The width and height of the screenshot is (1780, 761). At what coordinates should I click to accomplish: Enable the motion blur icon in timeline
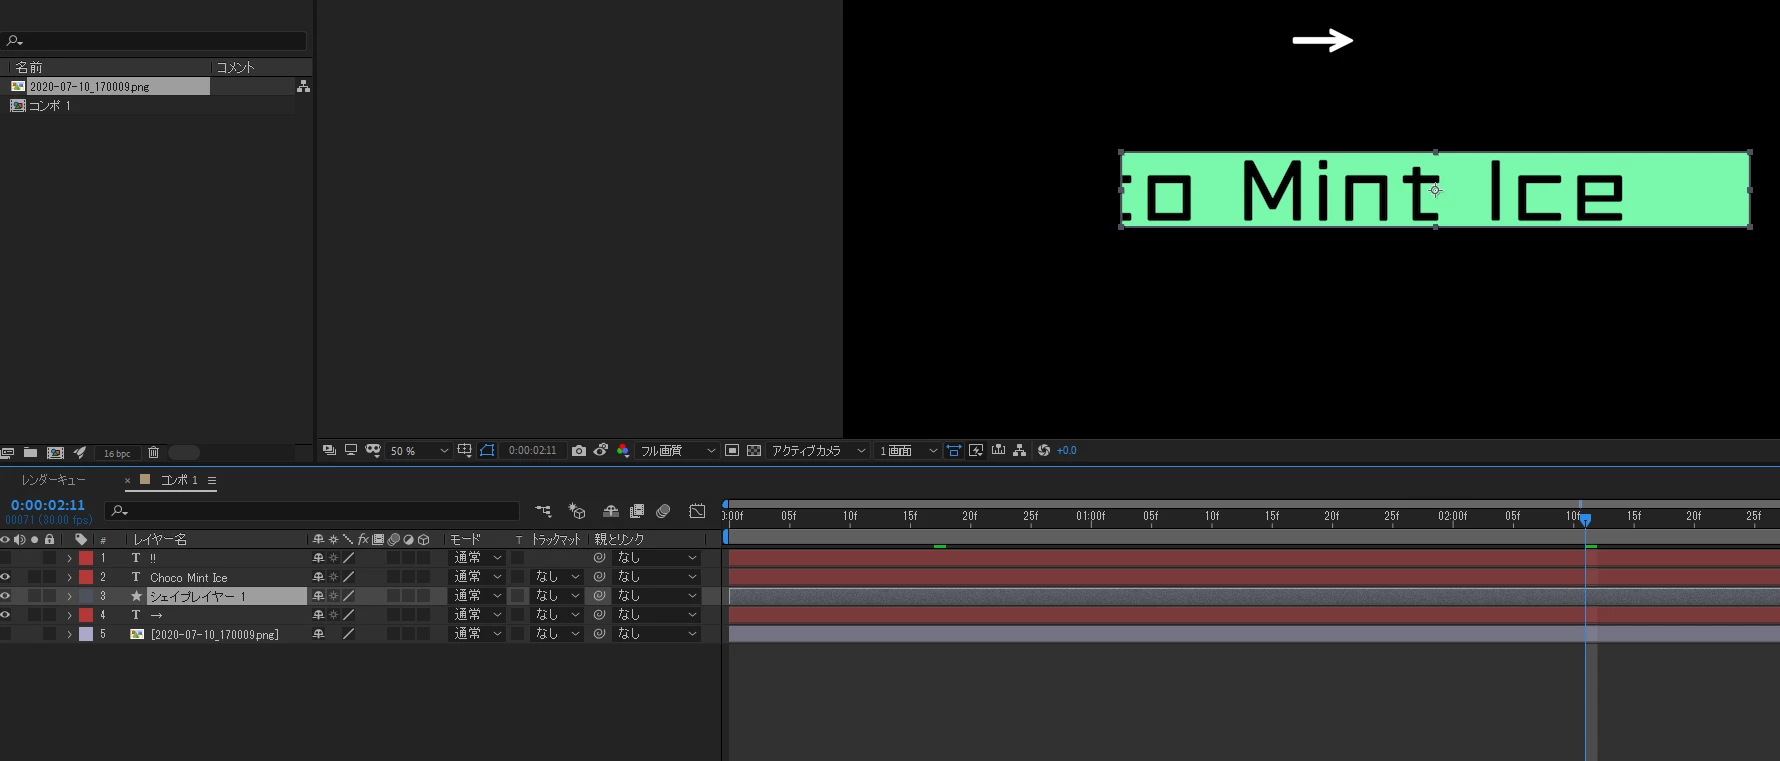663,511
